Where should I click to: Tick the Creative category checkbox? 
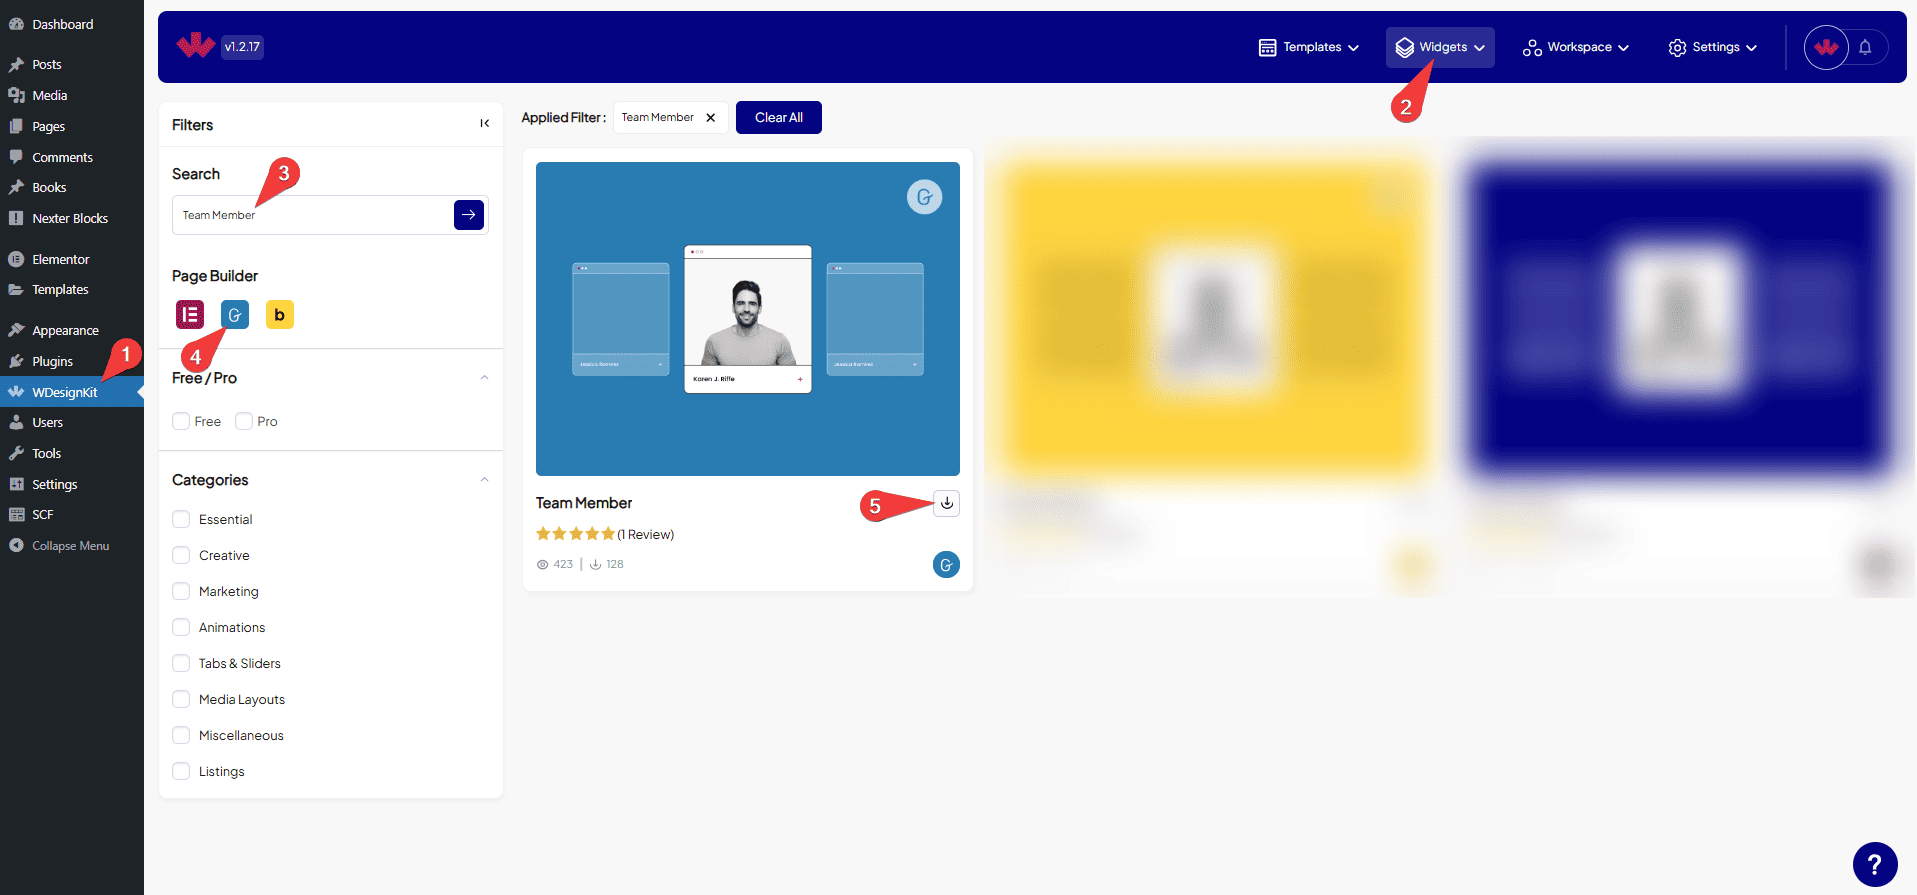tap(181, 555)
